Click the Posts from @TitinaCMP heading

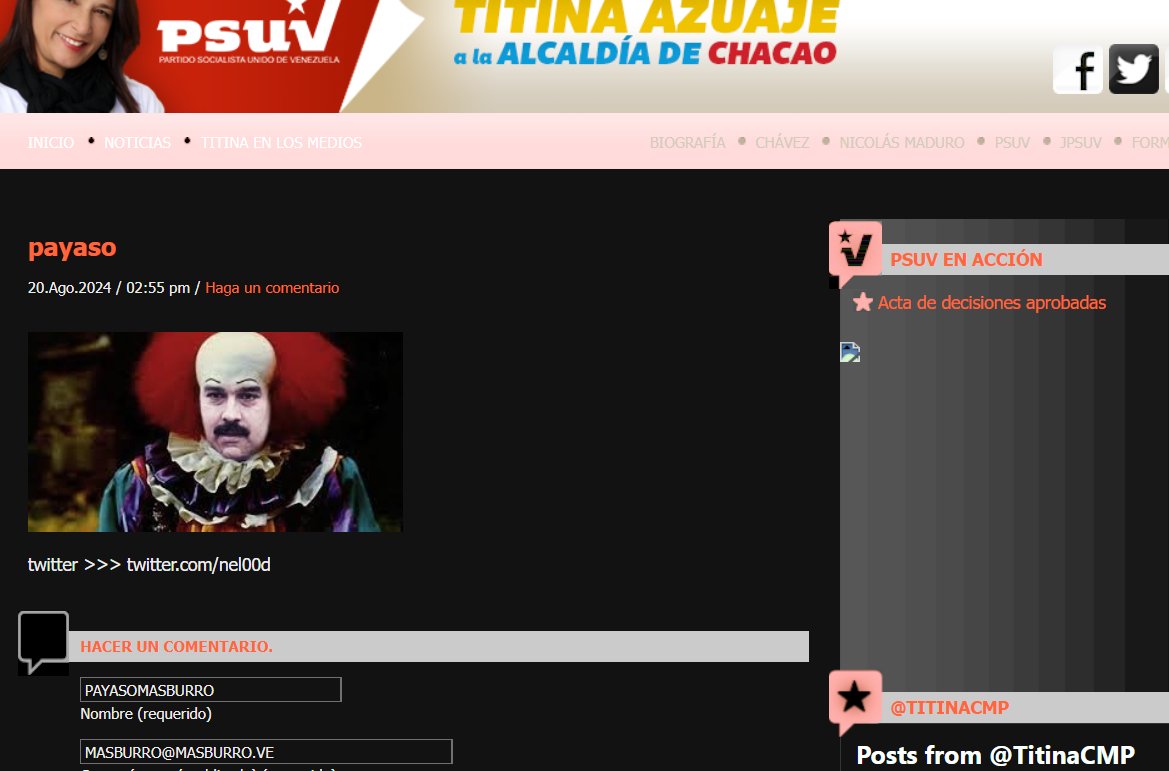coord(995,755)
